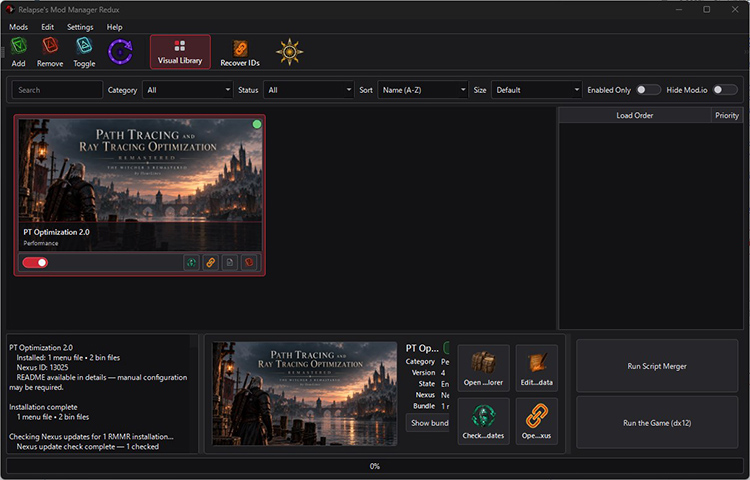Click the Check...dates button in details panel
Image resolution: width=750 pixels, height=480 pixels.
(x=483, y=421)
